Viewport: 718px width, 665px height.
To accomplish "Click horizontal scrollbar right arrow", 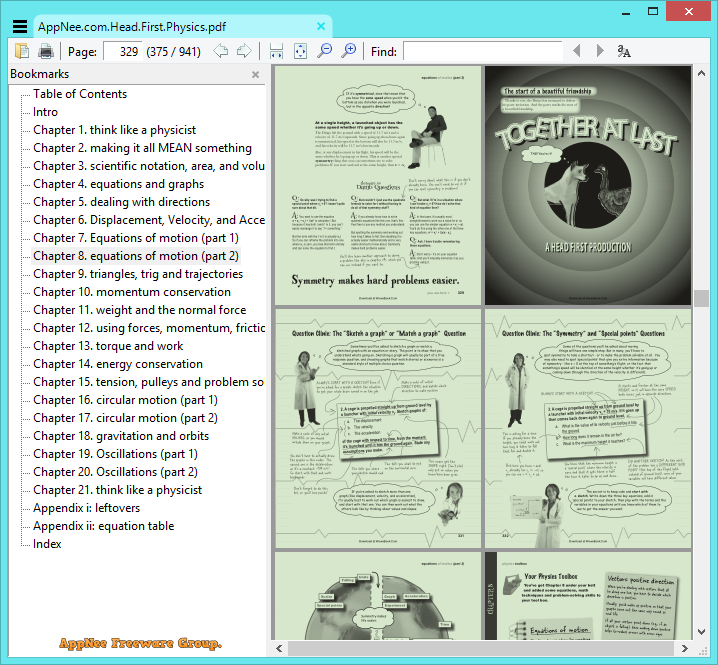I will click(x=685, y=649).
